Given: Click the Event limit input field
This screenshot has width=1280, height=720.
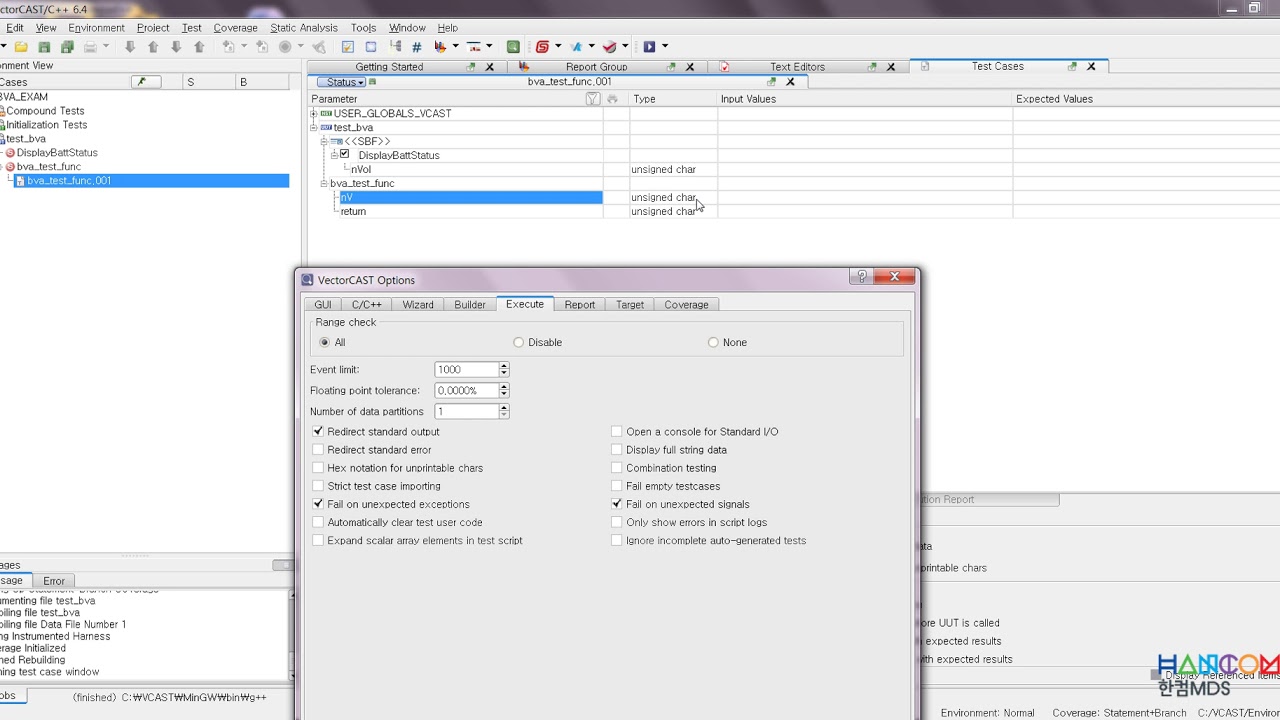Looking at the screenshot, I should (x=466, y=370).
